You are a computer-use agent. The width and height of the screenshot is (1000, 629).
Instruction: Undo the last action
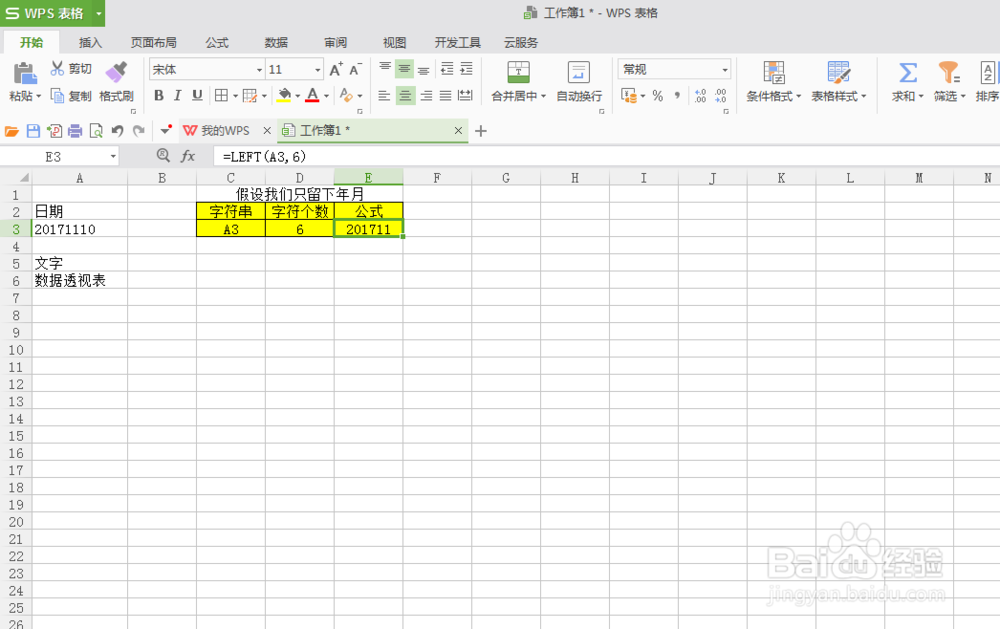pyautogui.click(x=117, y=131)
